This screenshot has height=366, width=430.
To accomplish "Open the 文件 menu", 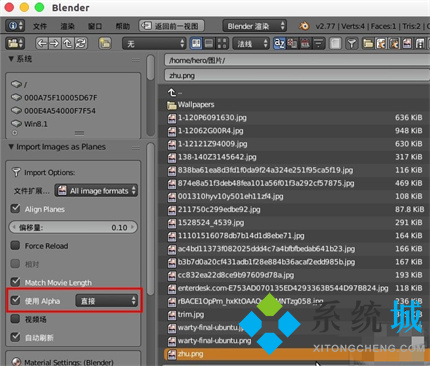I will pos(40,26).
